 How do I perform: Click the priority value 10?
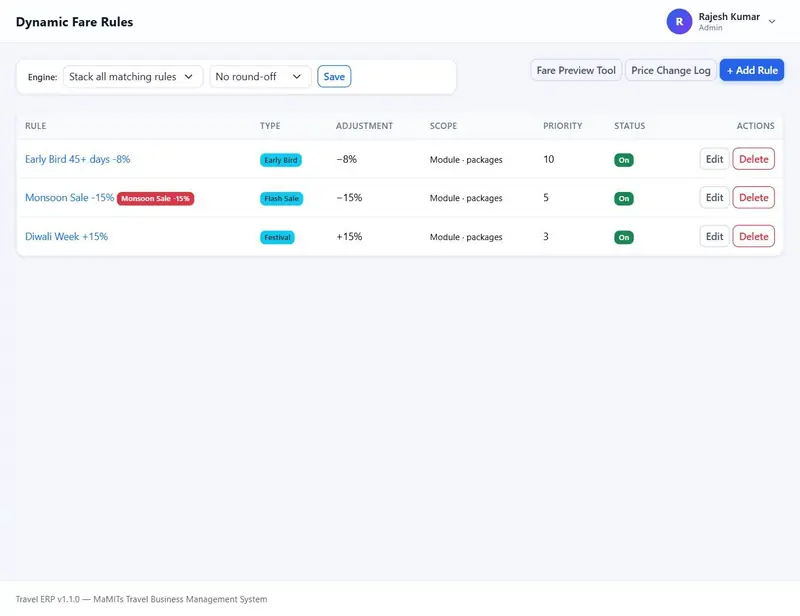(548, 159)
